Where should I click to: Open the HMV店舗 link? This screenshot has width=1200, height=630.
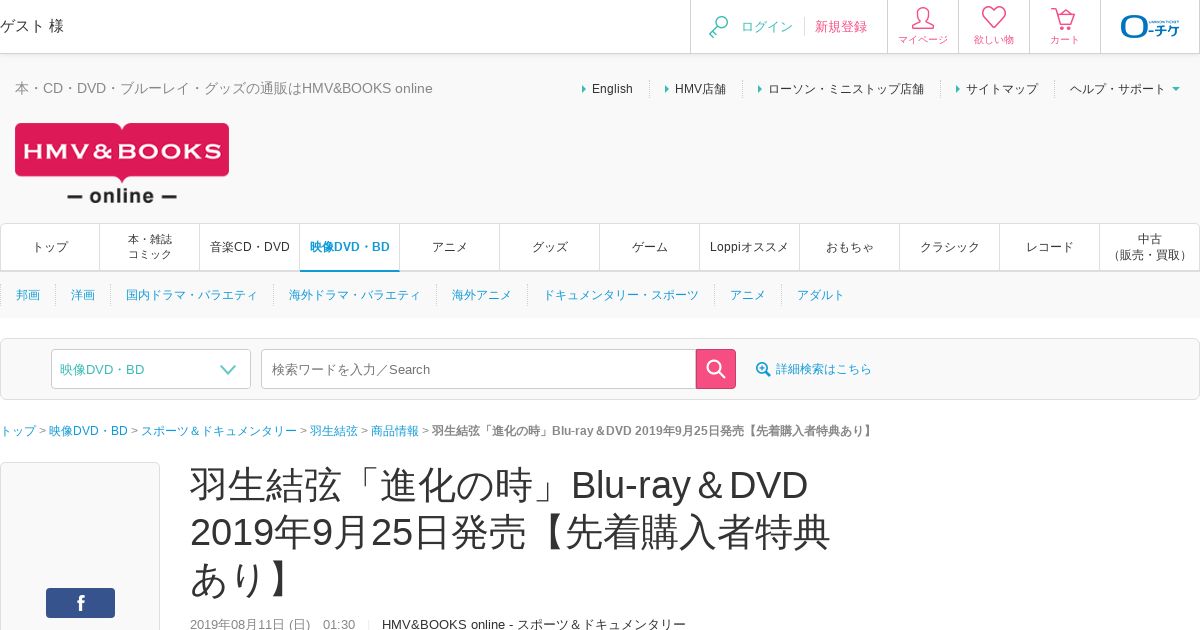click(700, 89)
